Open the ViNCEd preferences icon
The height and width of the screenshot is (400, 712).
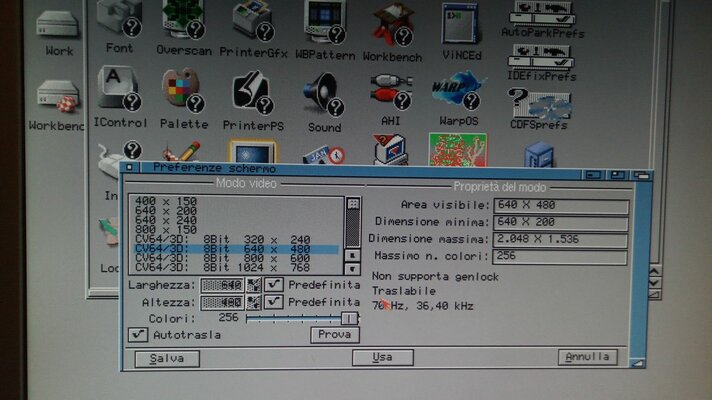click(x=460, y=22)
